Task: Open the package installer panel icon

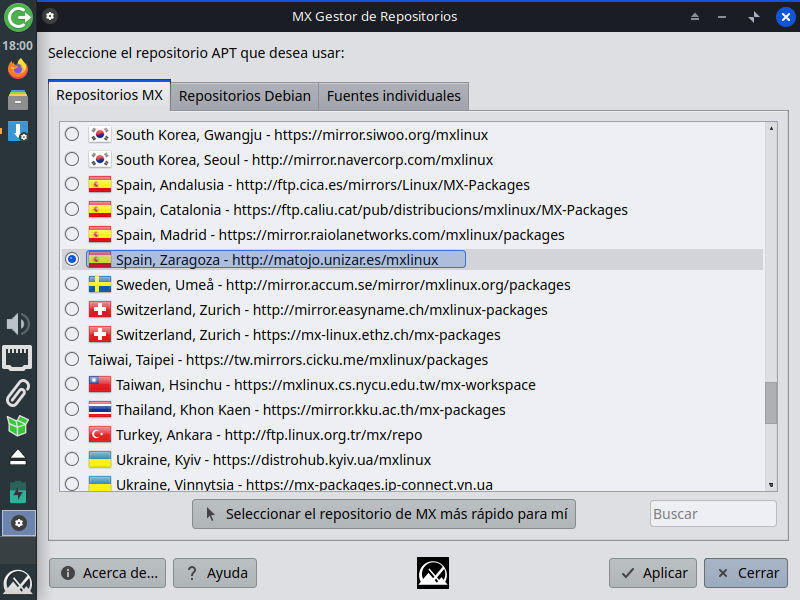Action: click(x=18, y=131)
